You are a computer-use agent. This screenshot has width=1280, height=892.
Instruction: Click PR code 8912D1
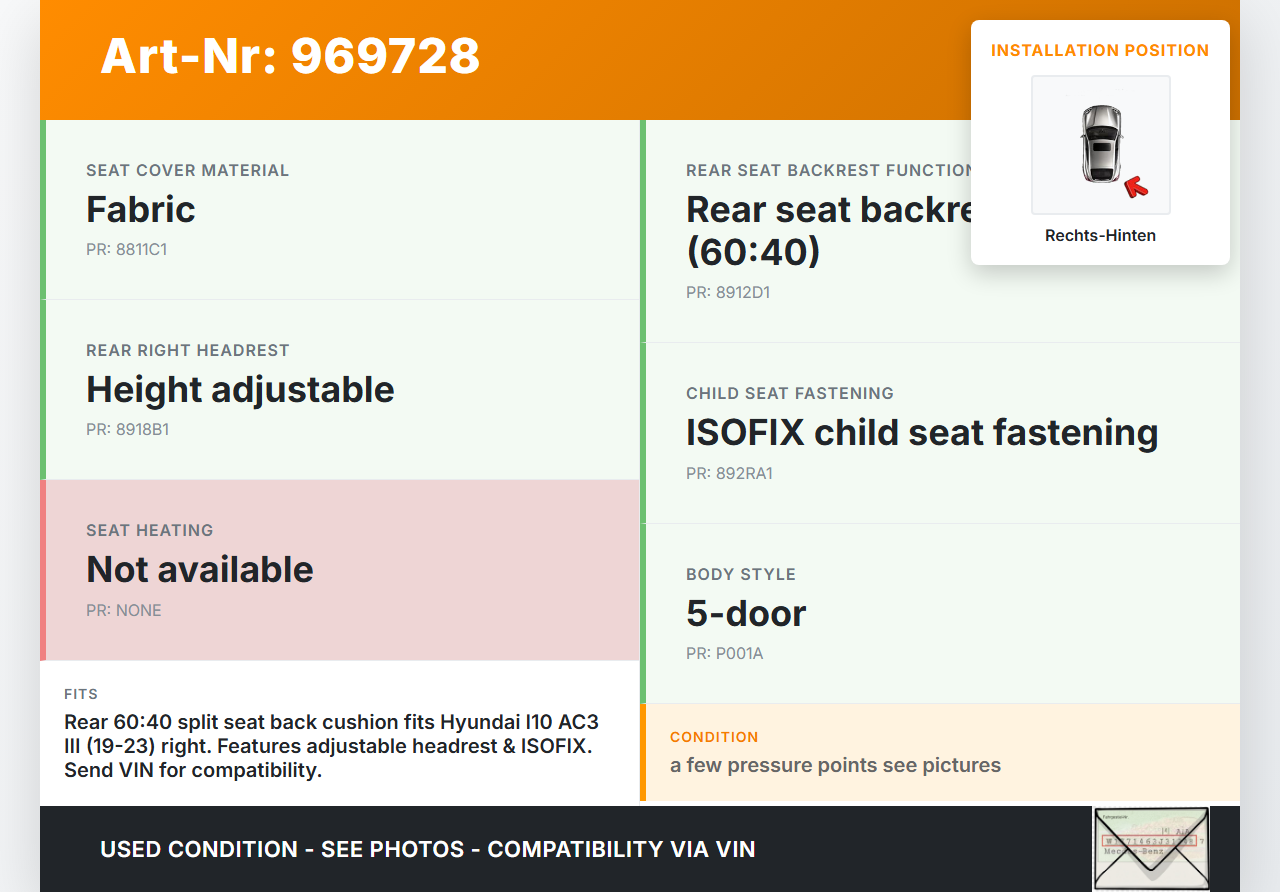pyautogui.click(x=728, y=293)
